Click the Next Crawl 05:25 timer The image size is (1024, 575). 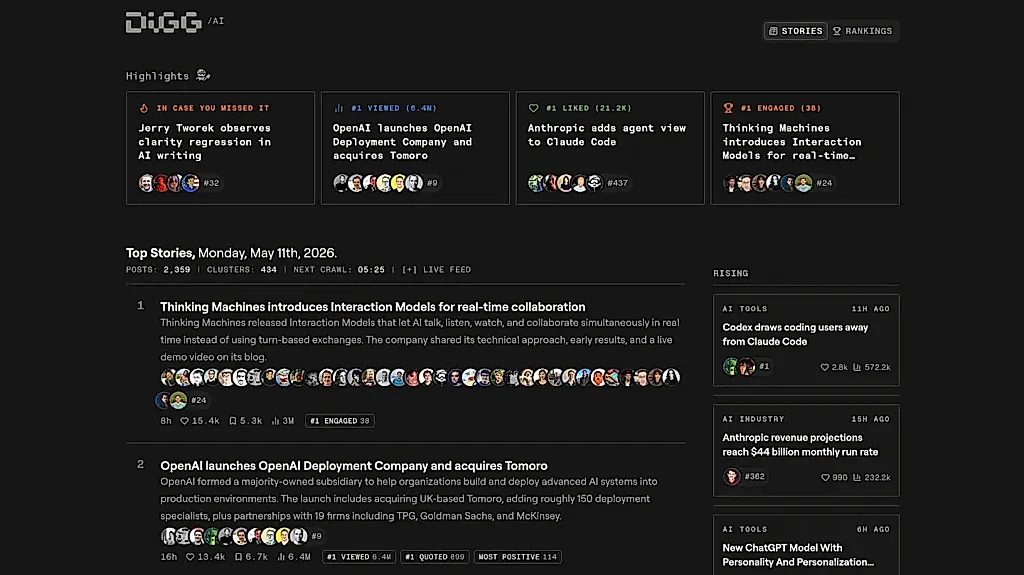tap(339, 269)
